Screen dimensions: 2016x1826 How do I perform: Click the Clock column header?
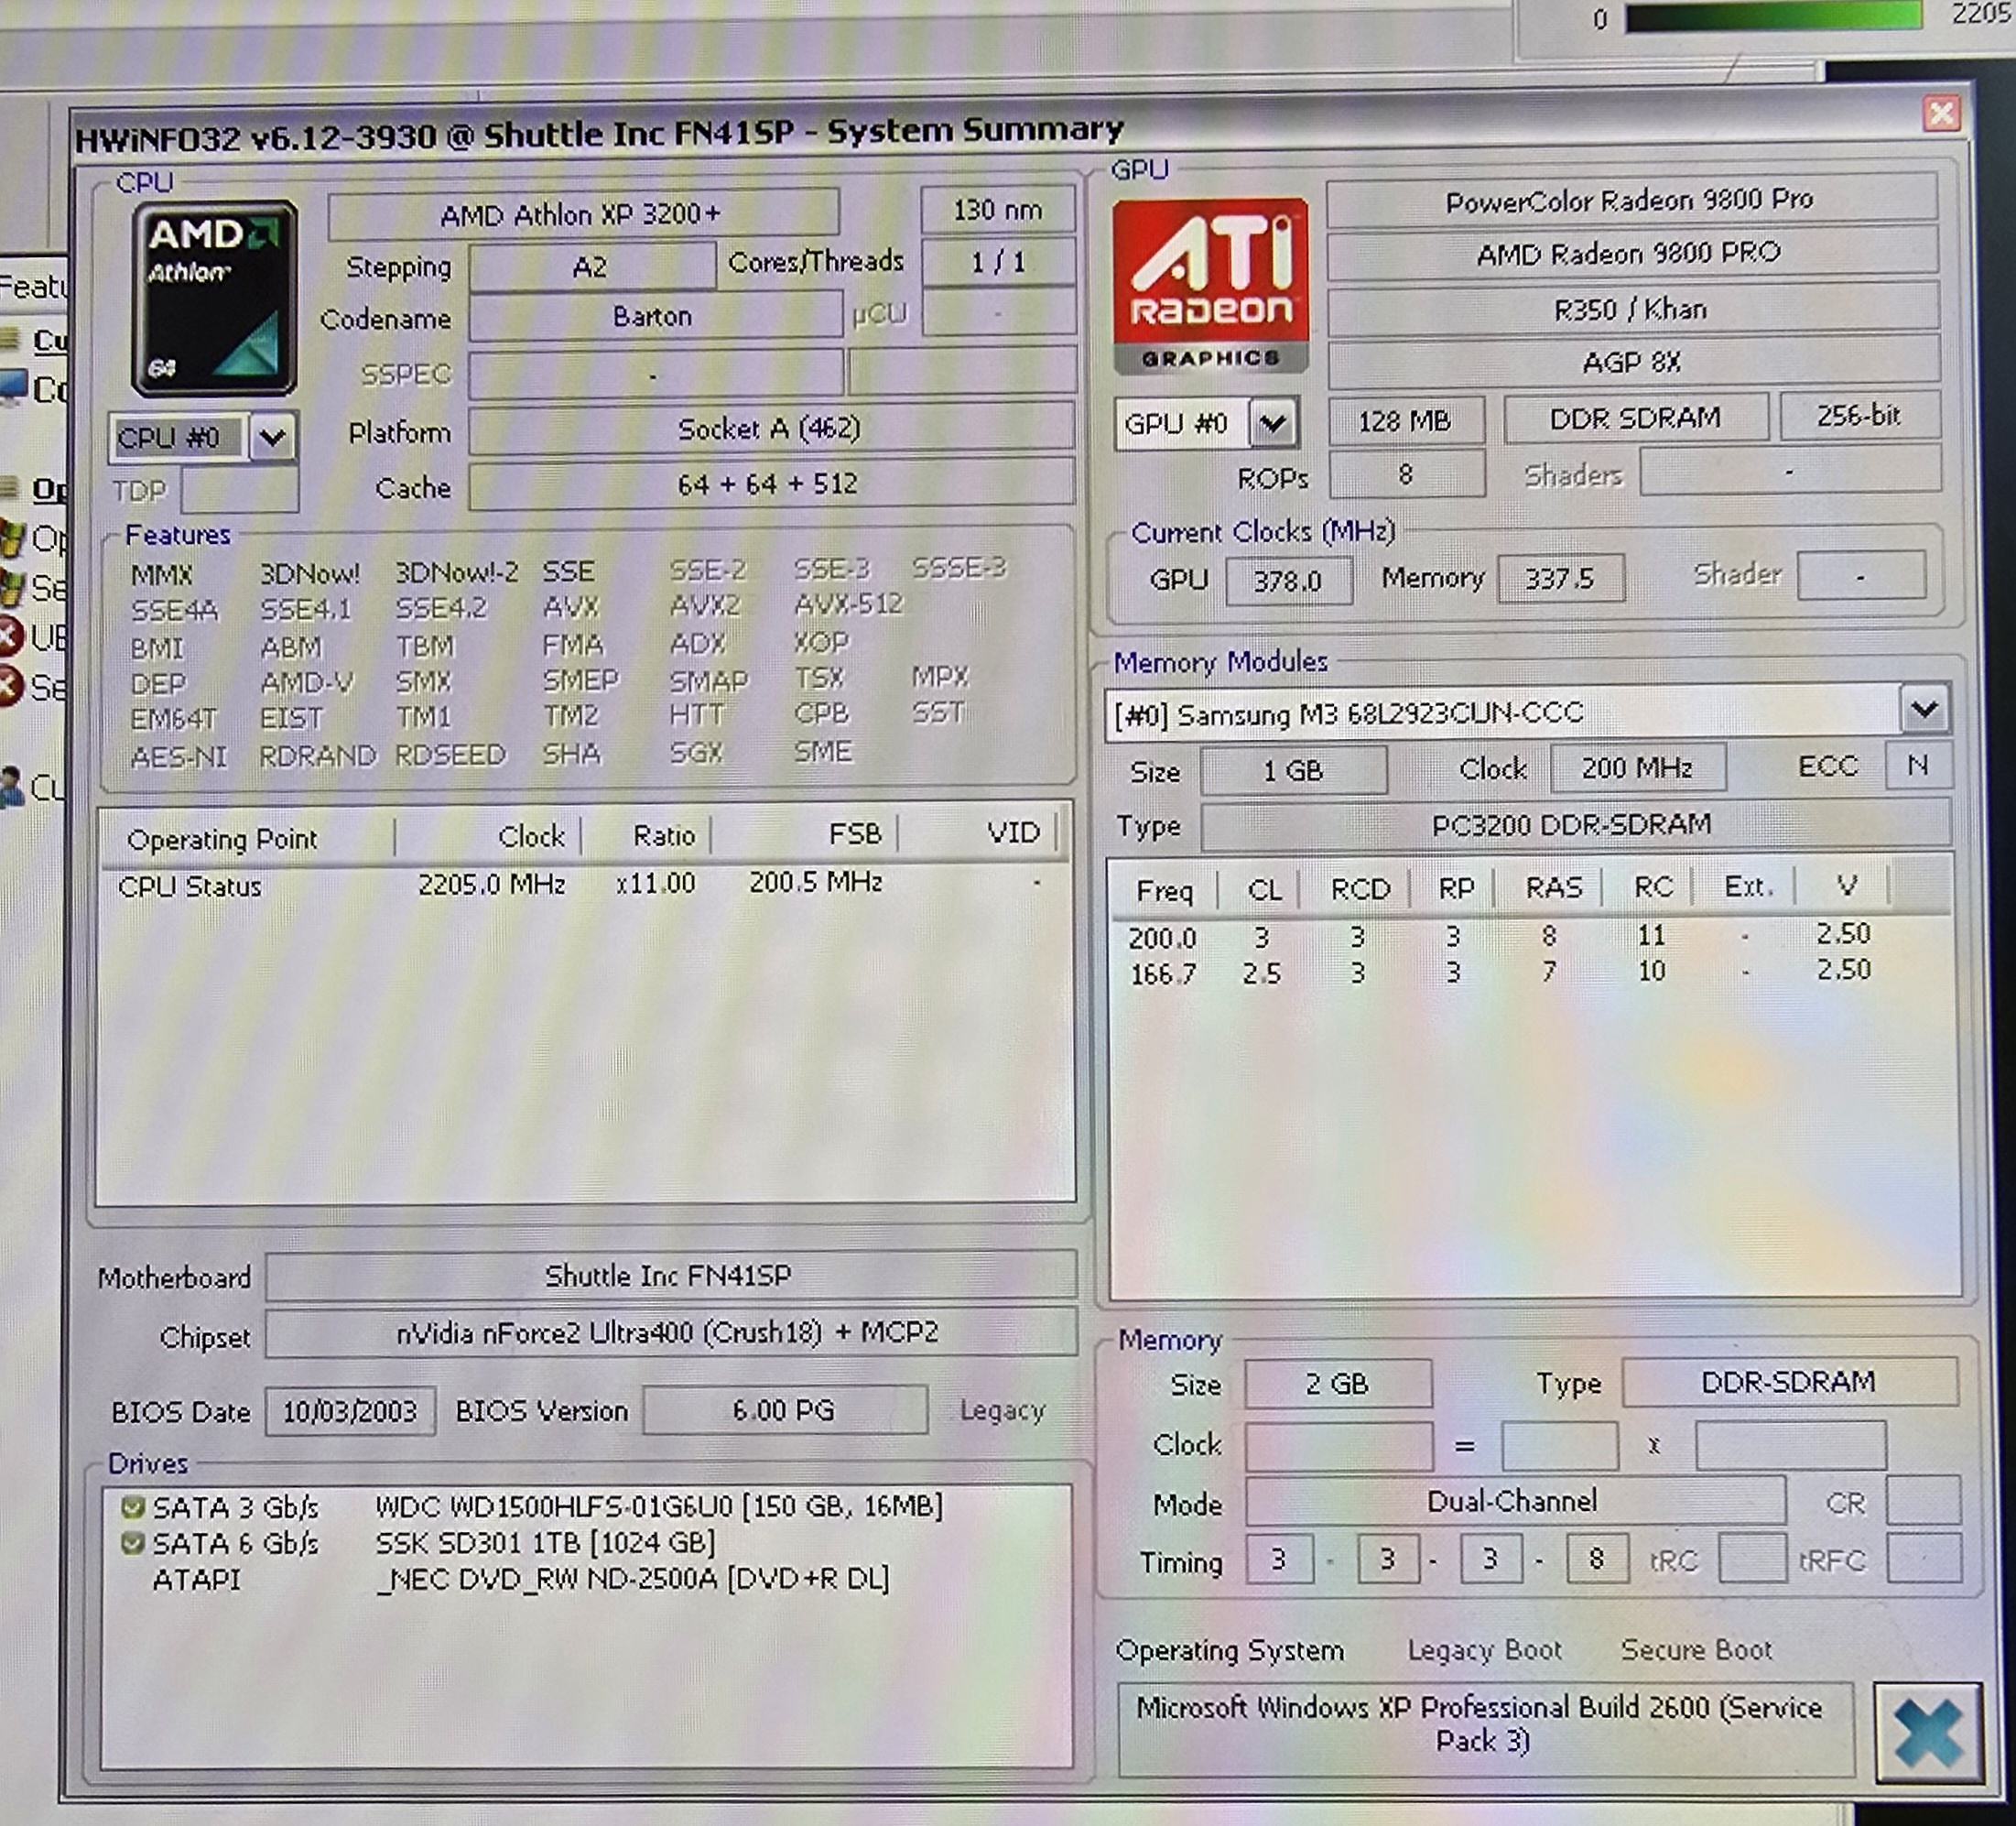pyautogui.click(x=531, y=836)
